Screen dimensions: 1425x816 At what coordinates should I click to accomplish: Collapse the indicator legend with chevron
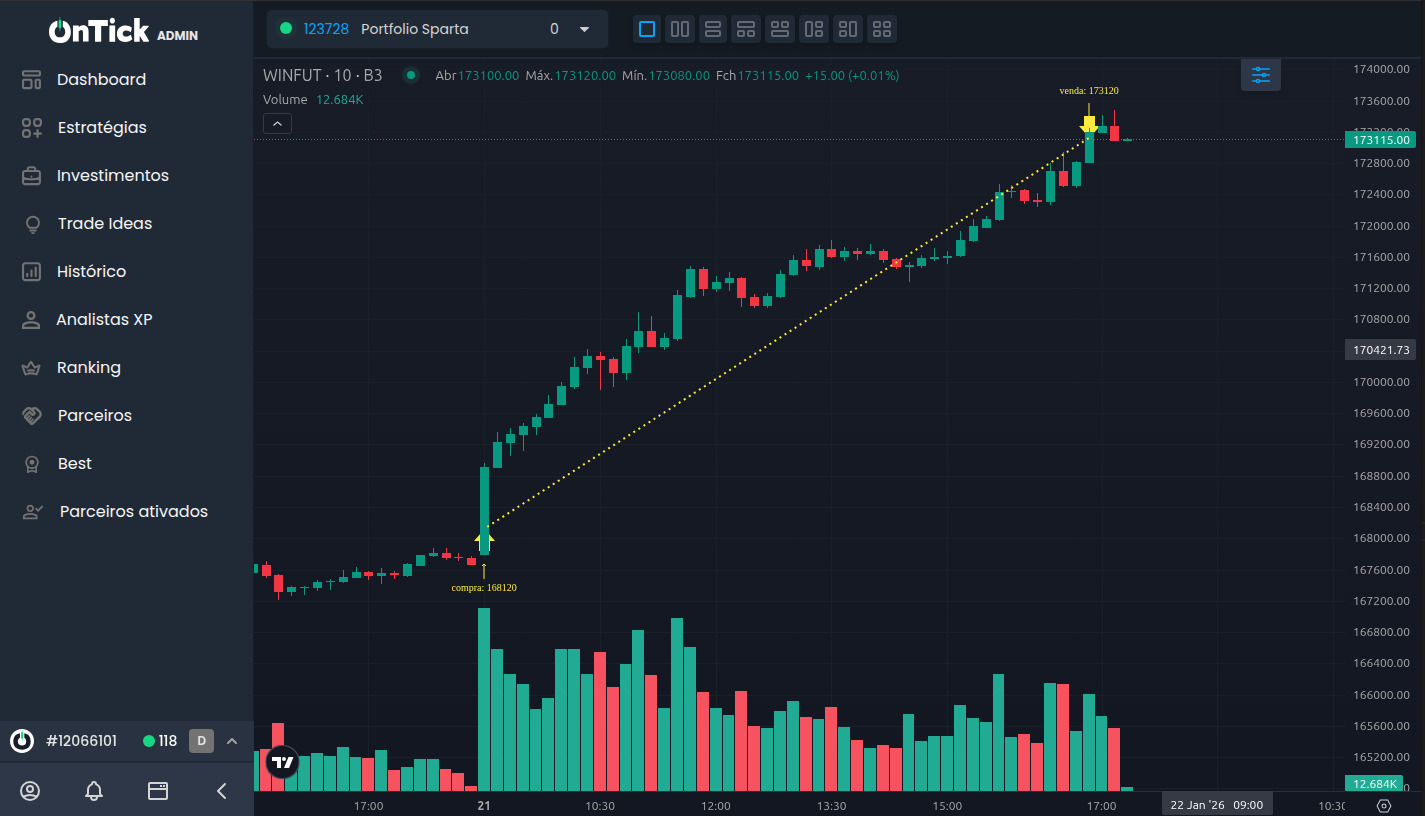point(277,124)
